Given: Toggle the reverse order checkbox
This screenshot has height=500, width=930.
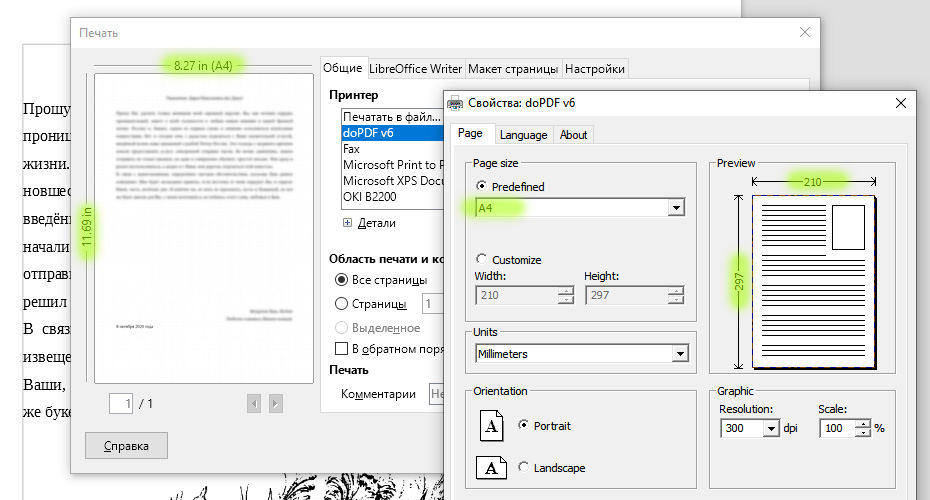Looking at the screenshot, I should click(342, 349).
